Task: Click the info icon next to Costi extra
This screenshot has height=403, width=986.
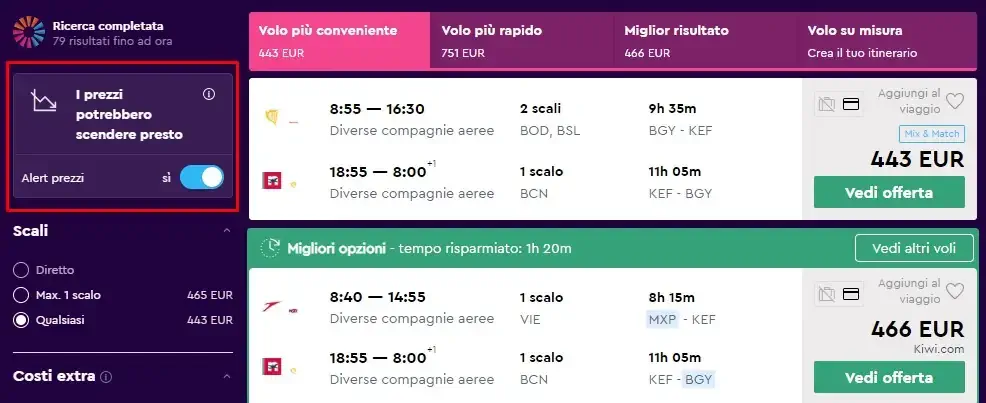Action: (106, 377)
